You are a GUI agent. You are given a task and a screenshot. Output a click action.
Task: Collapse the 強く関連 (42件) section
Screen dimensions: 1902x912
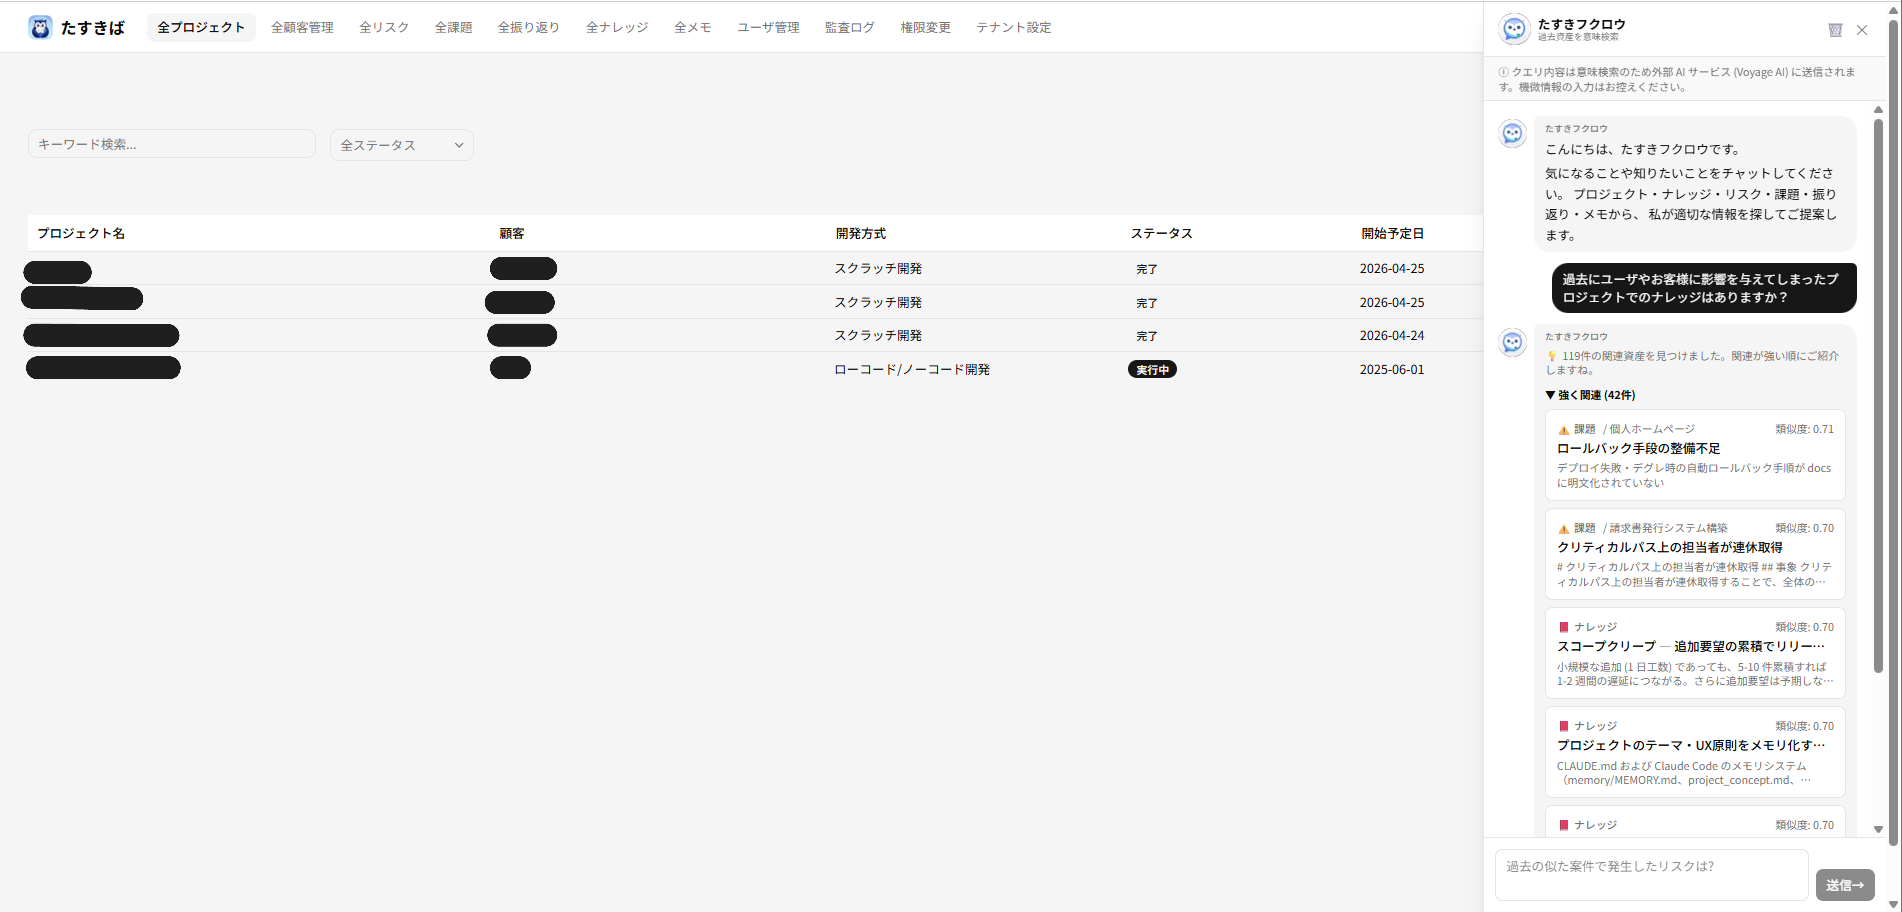[x=1590, y=395]
